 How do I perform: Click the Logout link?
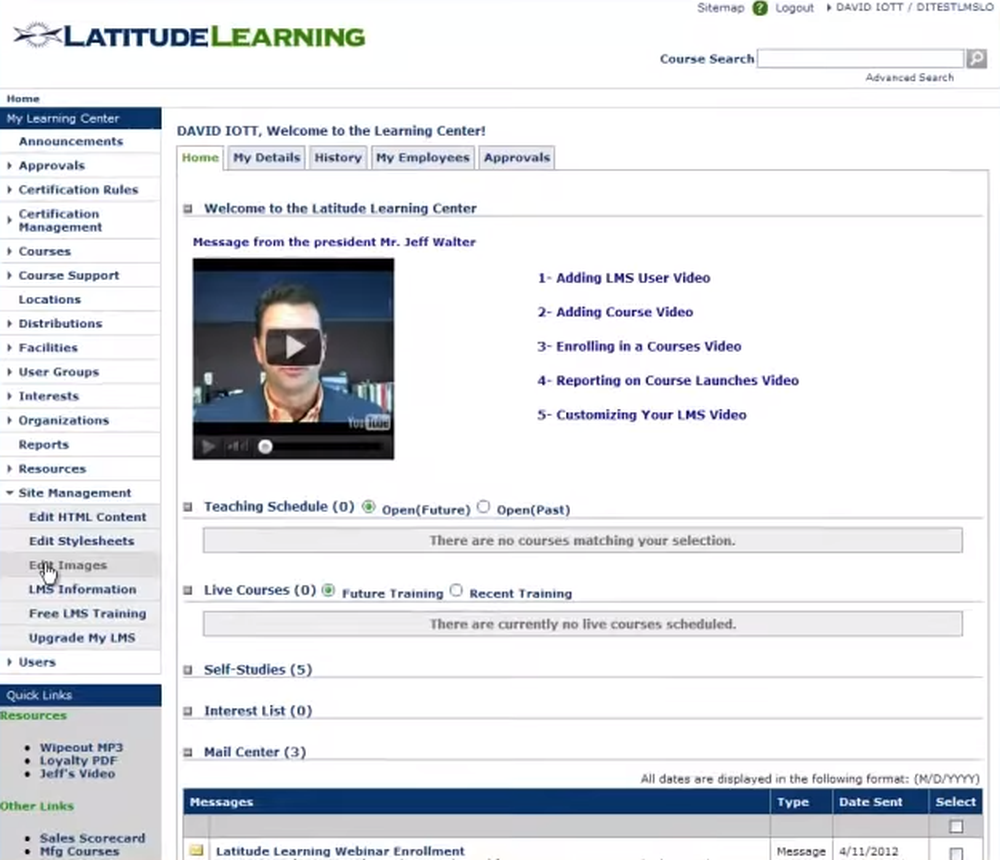794,8
